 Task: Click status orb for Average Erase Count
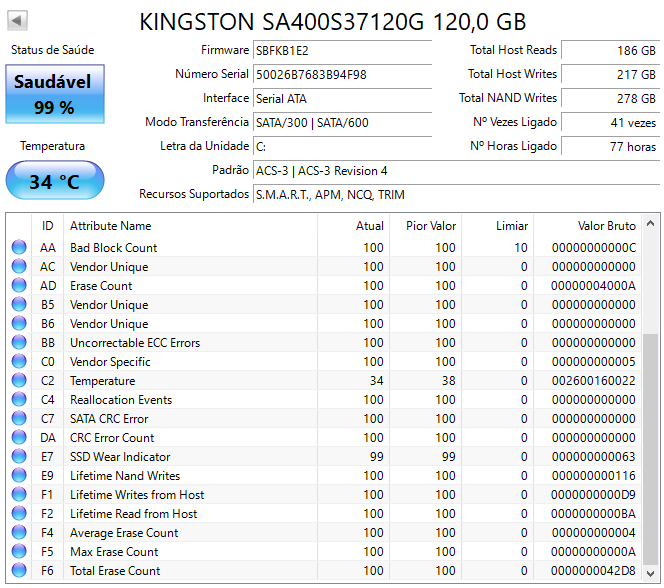(19, 532)
